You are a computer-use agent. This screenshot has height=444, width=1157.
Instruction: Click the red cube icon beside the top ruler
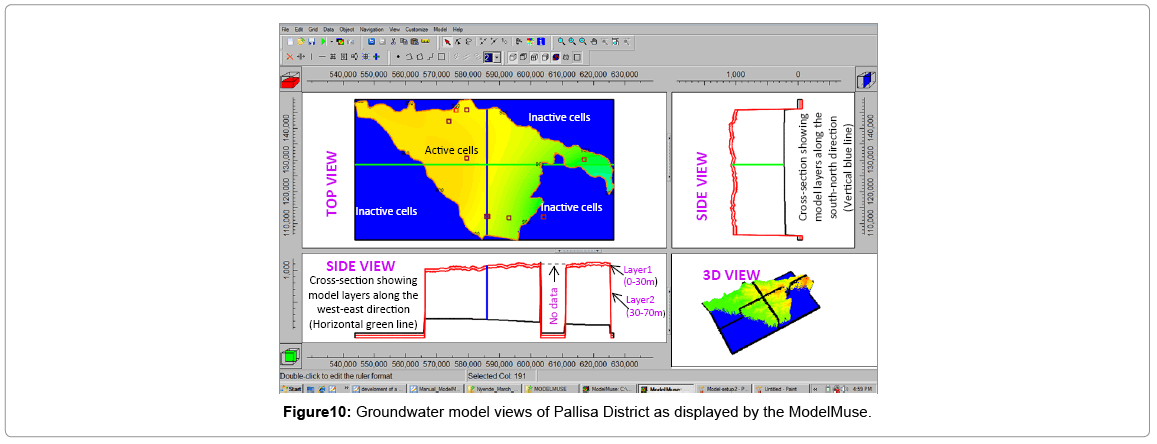[291, 78]
